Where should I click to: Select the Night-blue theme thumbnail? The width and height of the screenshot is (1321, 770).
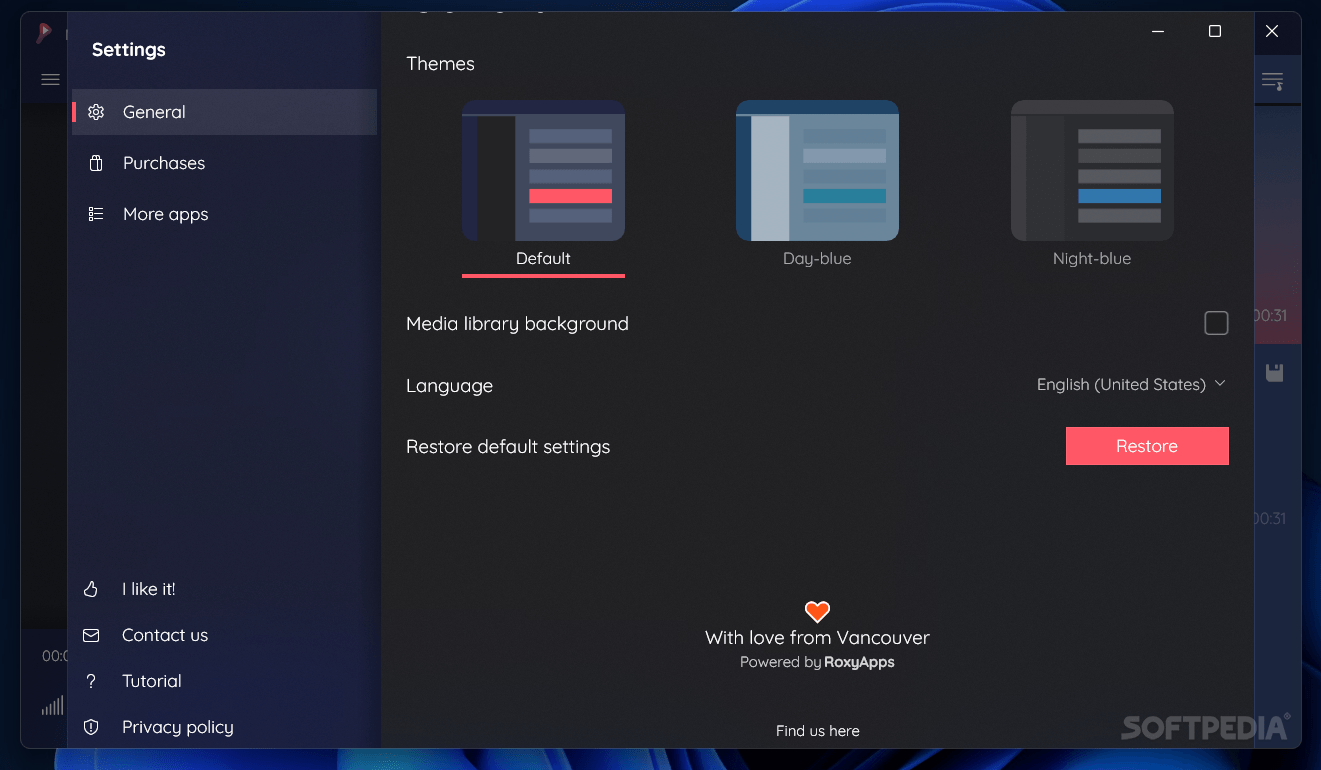1092,170
